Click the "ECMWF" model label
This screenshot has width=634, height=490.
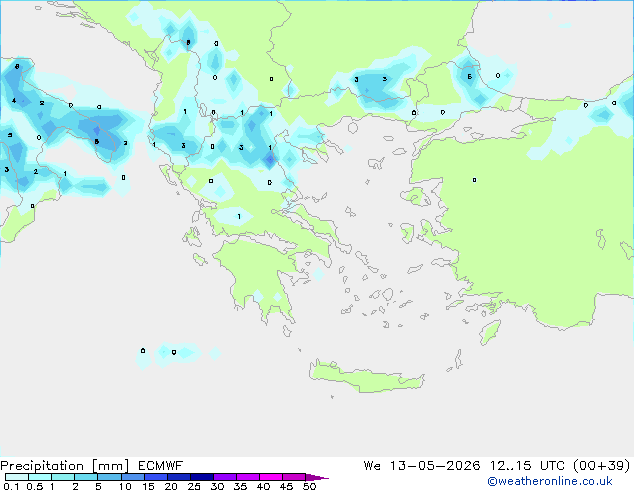click(x=161, y=466)
